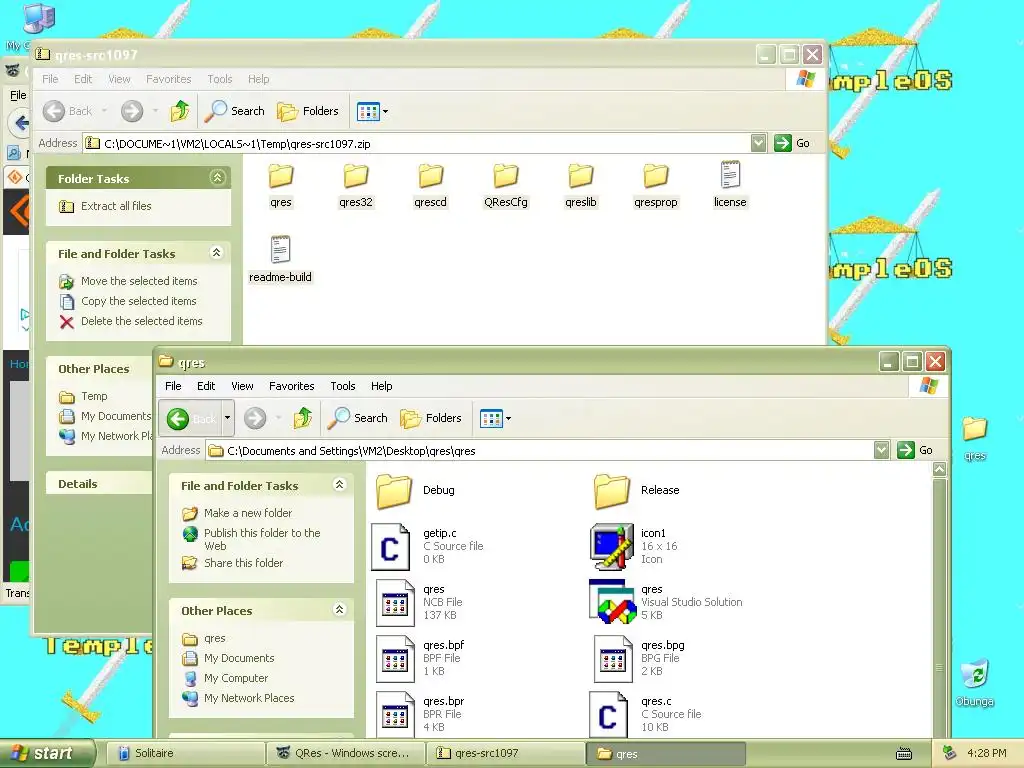Open Help menu in qres window
Image resolution: width=1024 pixels, height=768 pixels.
click(x=381, y=386)
